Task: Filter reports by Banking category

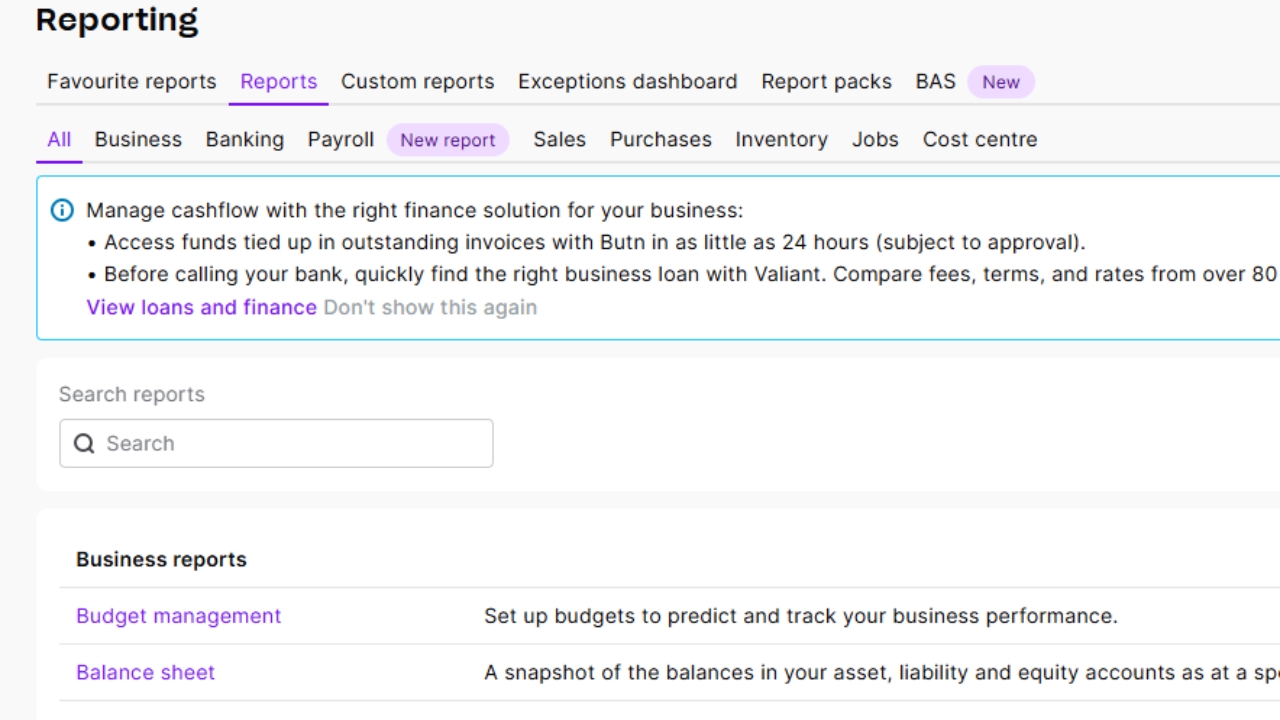Action: (x=245, y=139)
